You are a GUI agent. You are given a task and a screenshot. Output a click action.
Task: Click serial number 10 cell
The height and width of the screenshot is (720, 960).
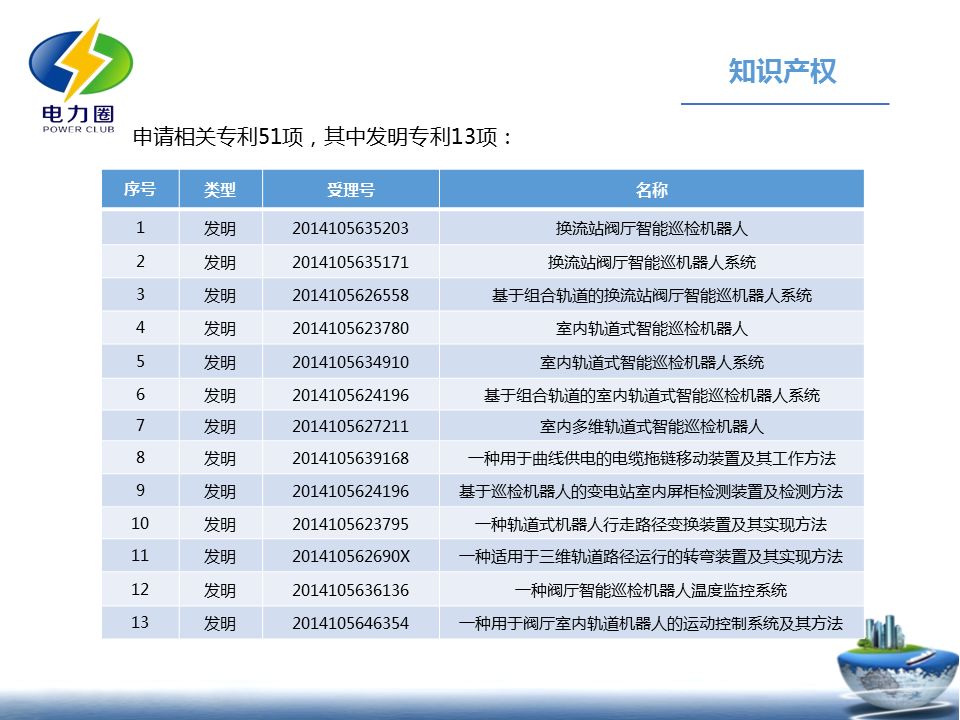click(140, 524)
